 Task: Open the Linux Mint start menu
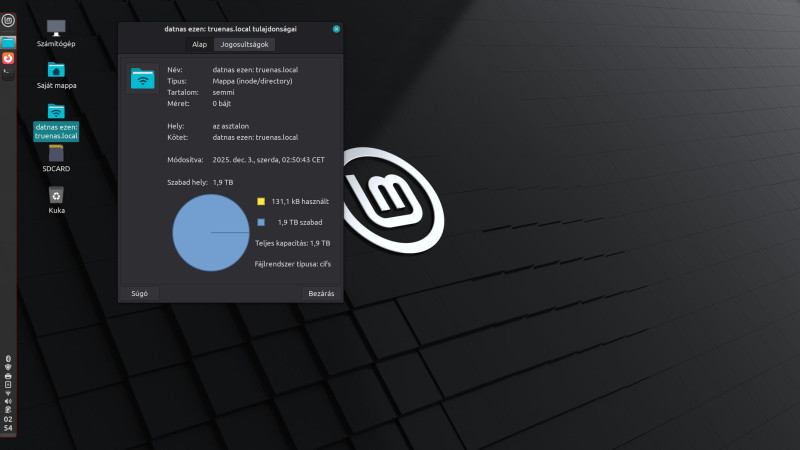coord(8,20)
